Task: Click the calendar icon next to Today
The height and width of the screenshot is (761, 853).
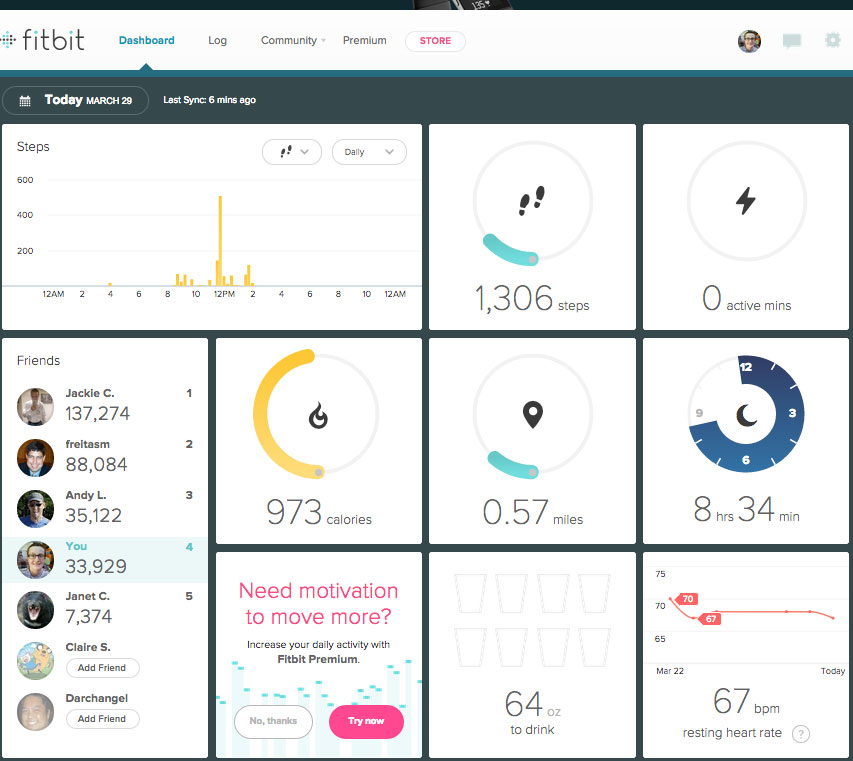Action: coord(23,100)
